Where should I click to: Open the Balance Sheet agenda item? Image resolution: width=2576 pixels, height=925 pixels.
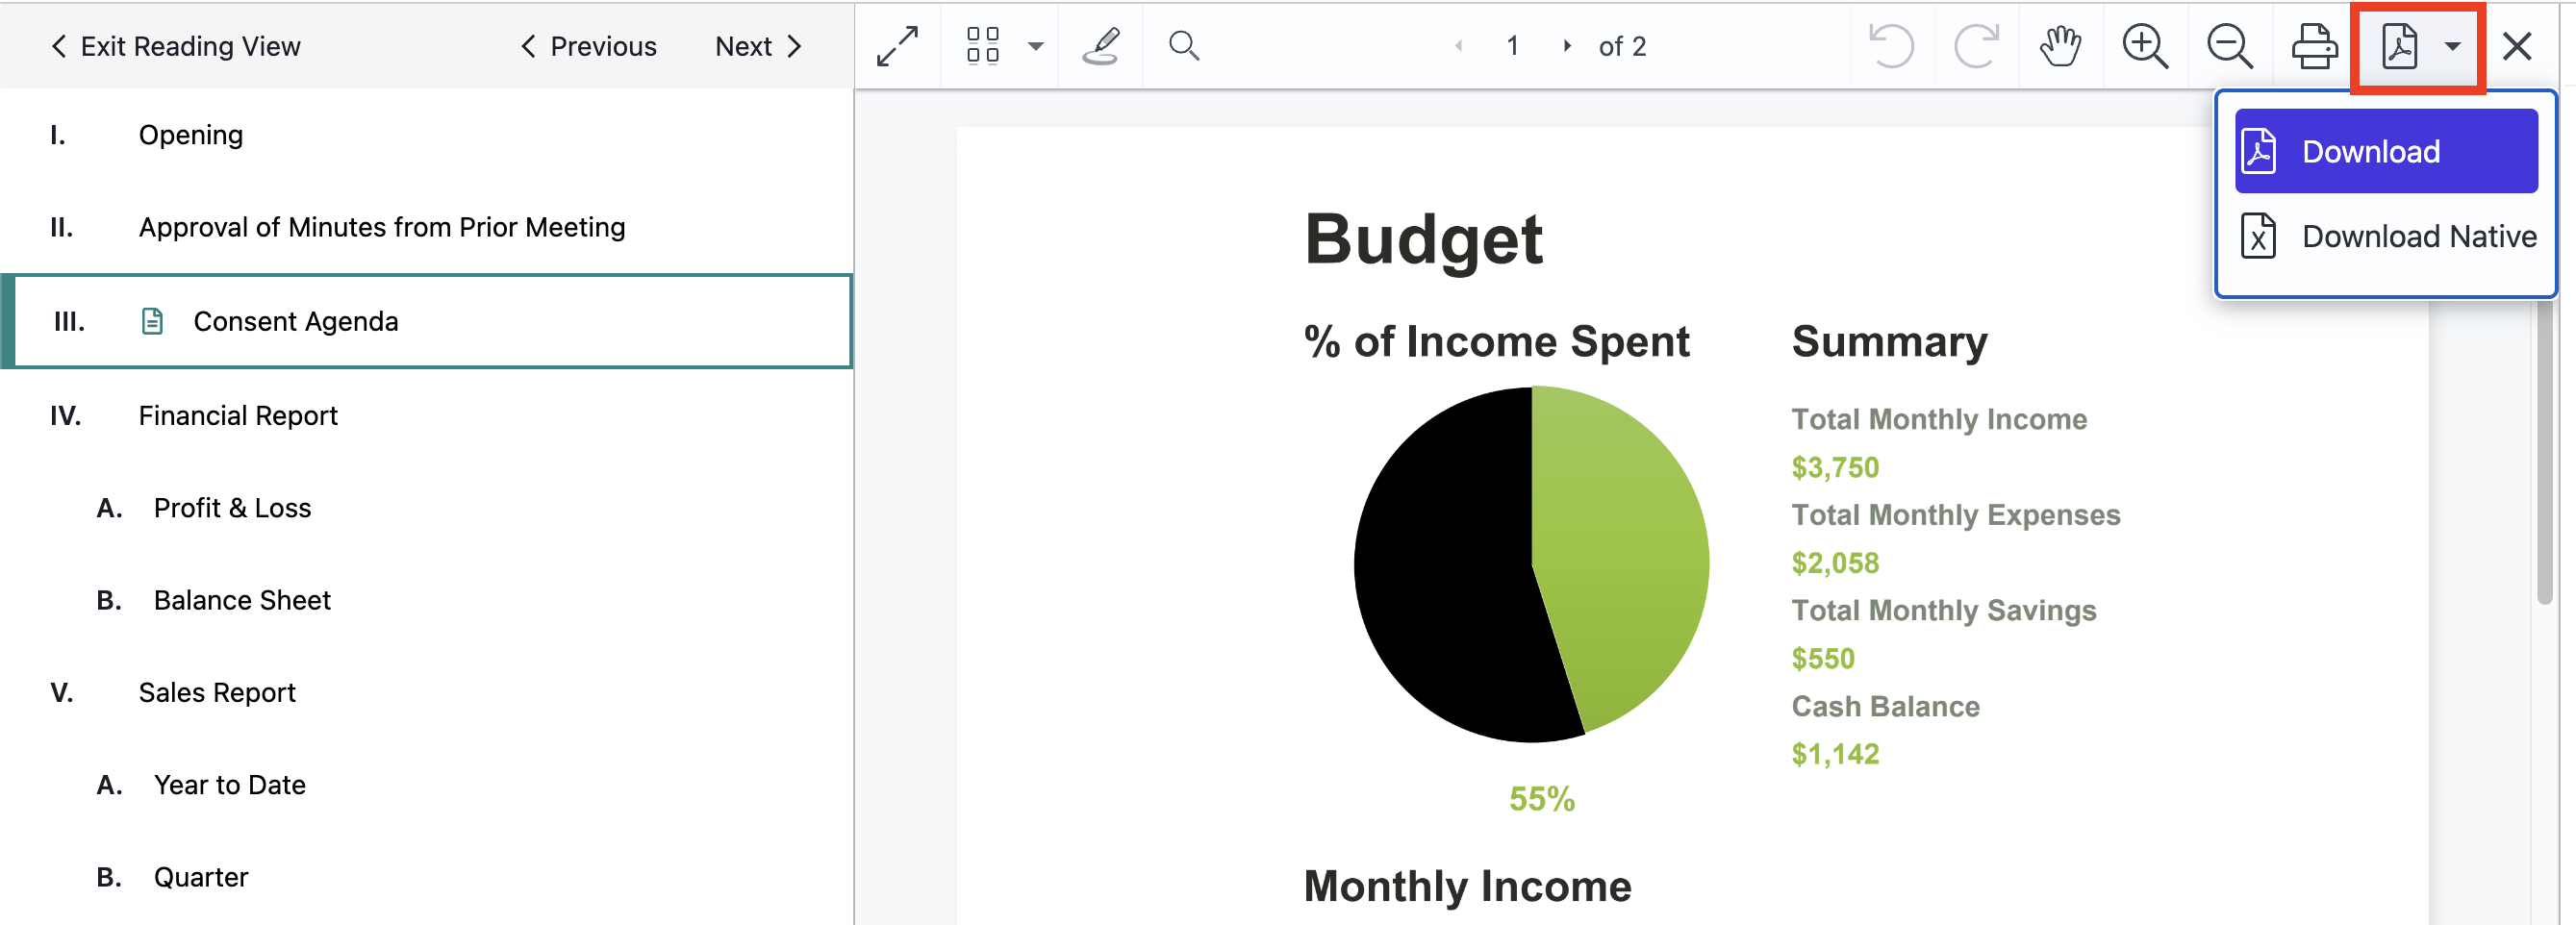coord(241,600)
